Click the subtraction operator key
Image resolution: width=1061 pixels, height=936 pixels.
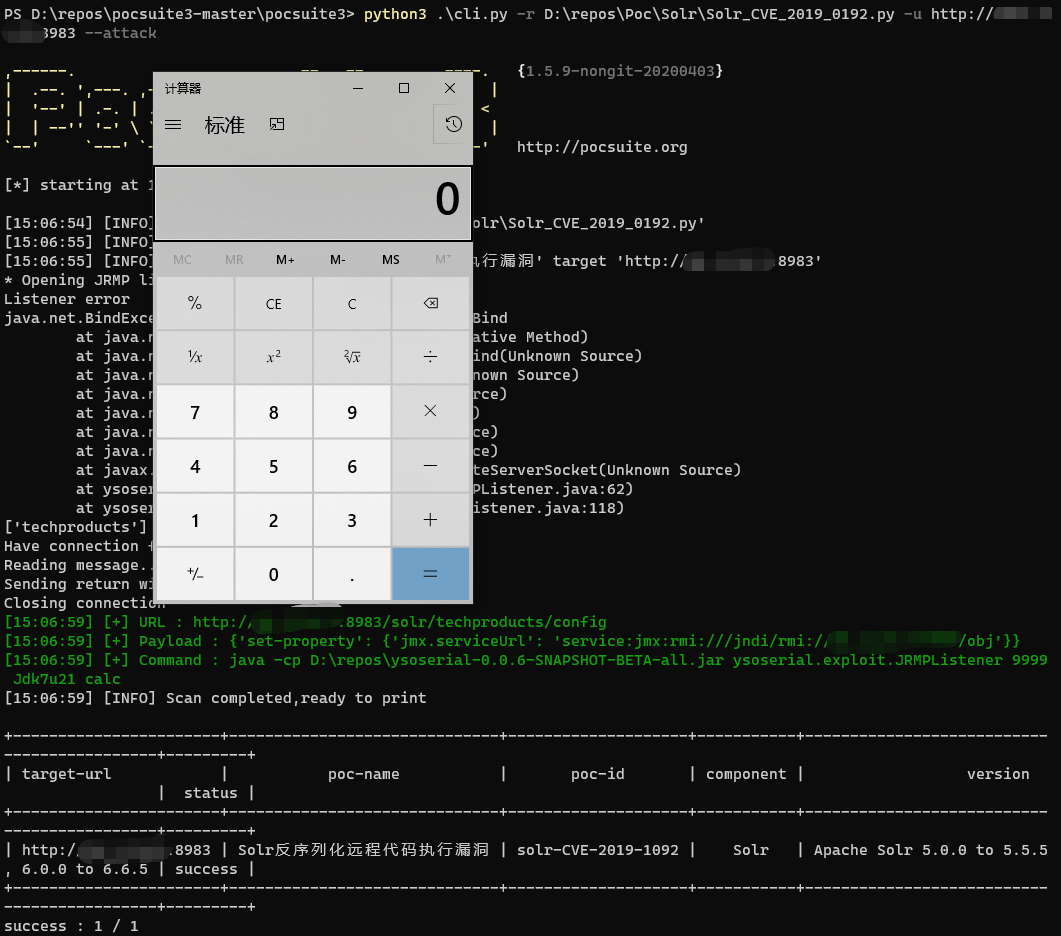430,466
